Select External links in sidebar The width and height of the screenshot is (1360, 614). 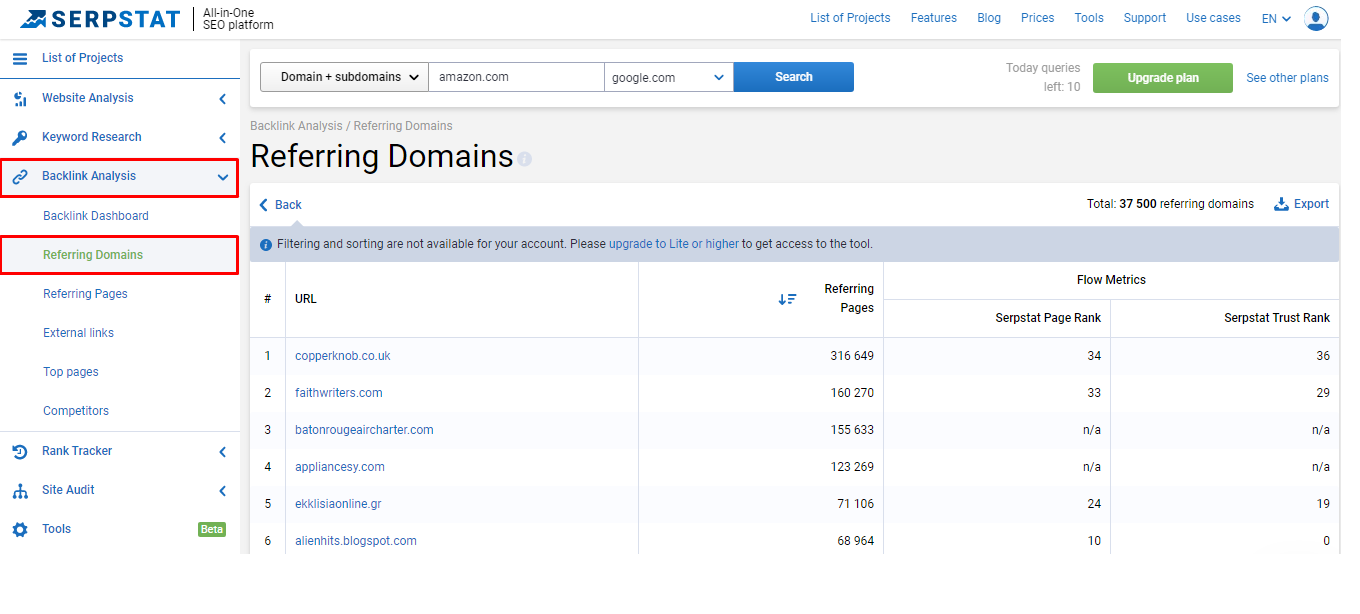click(x=78, y=333)
